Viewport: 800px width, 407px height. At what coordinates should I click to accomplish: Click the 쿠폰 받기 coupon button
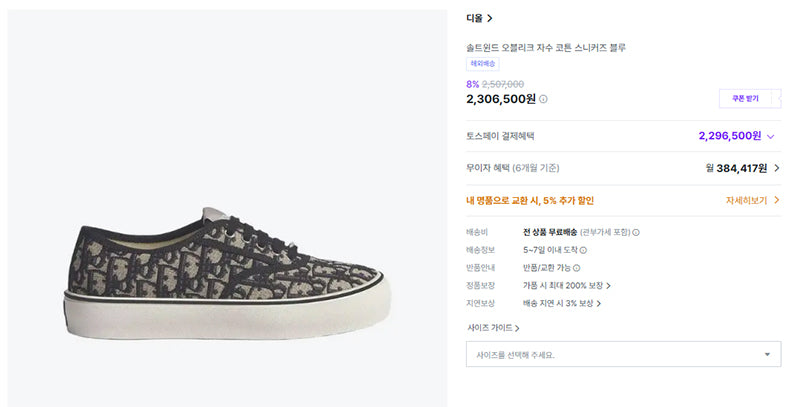pyautogui.click(x=745, y=98)
